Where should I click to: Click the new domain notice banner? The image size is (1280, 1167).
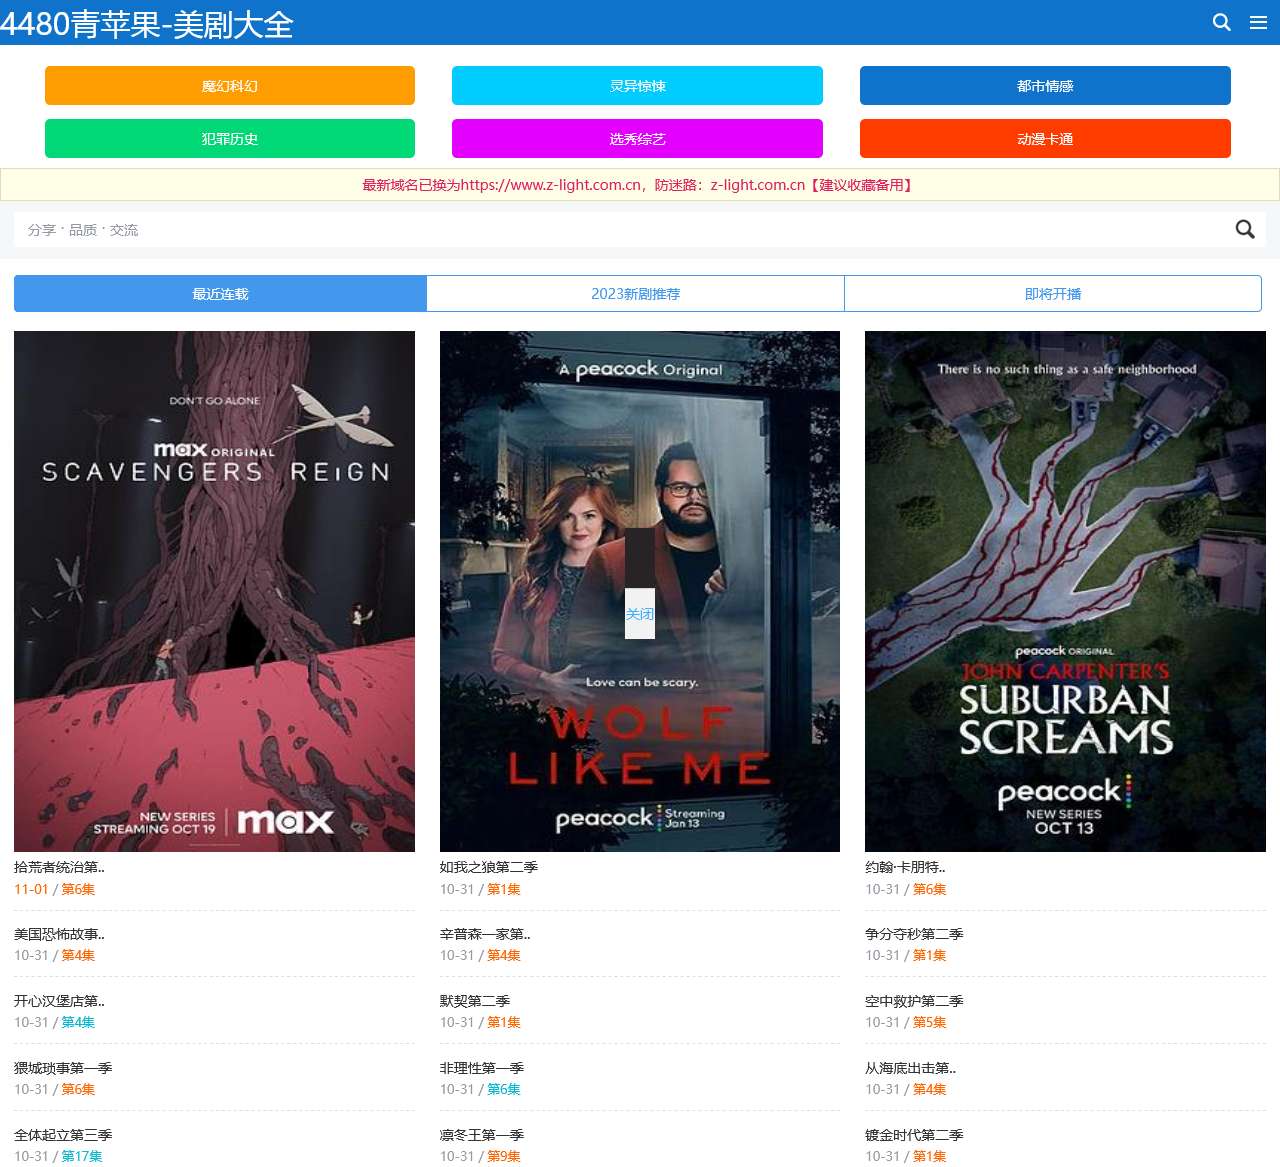(640, 185)
